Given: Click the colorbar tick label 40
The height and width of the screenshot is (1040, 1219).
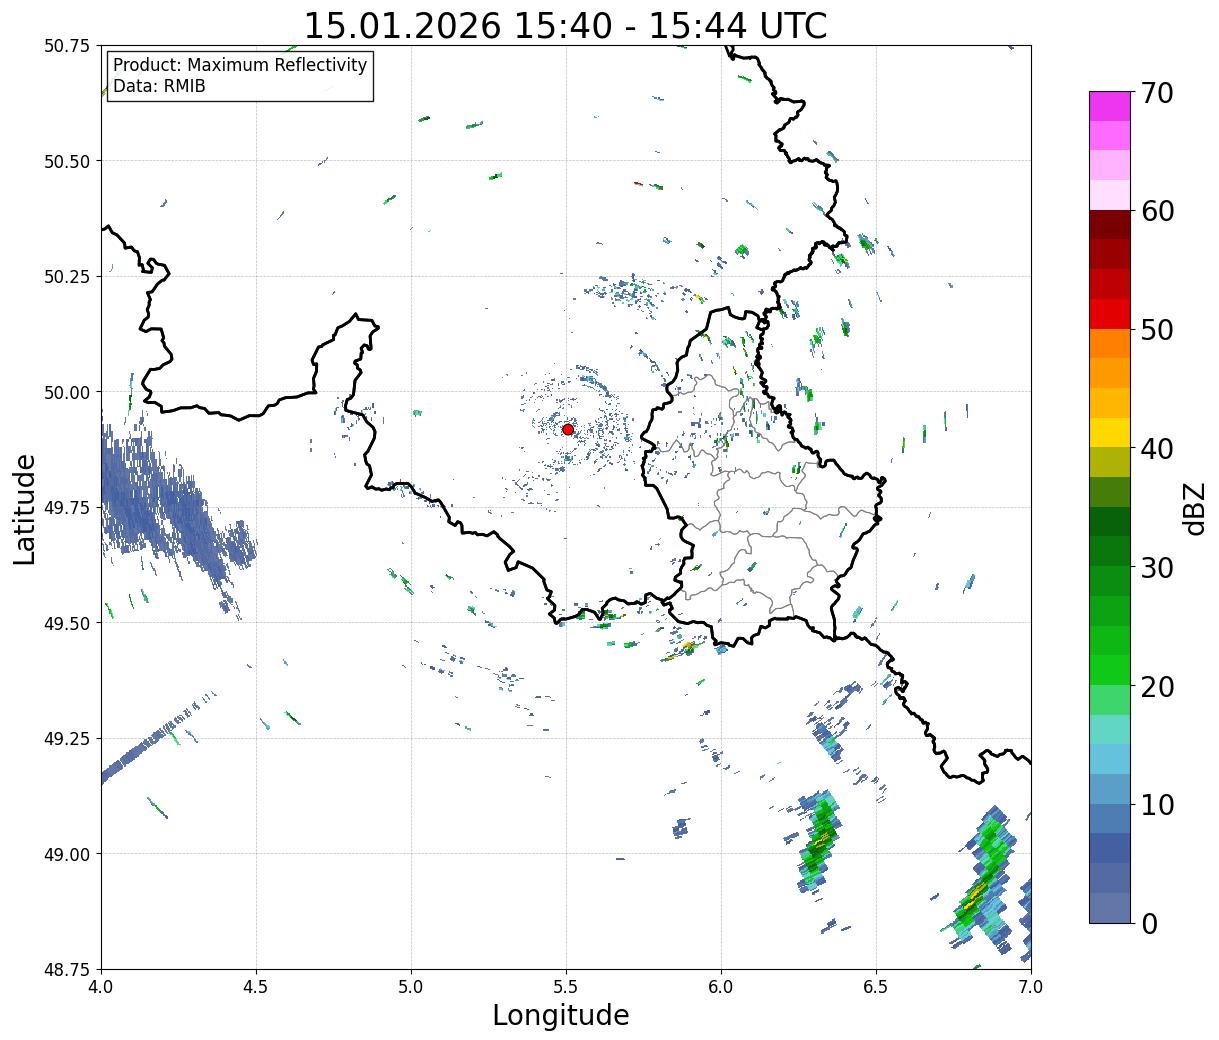Looking at the screenshot, I should 1157,449.
